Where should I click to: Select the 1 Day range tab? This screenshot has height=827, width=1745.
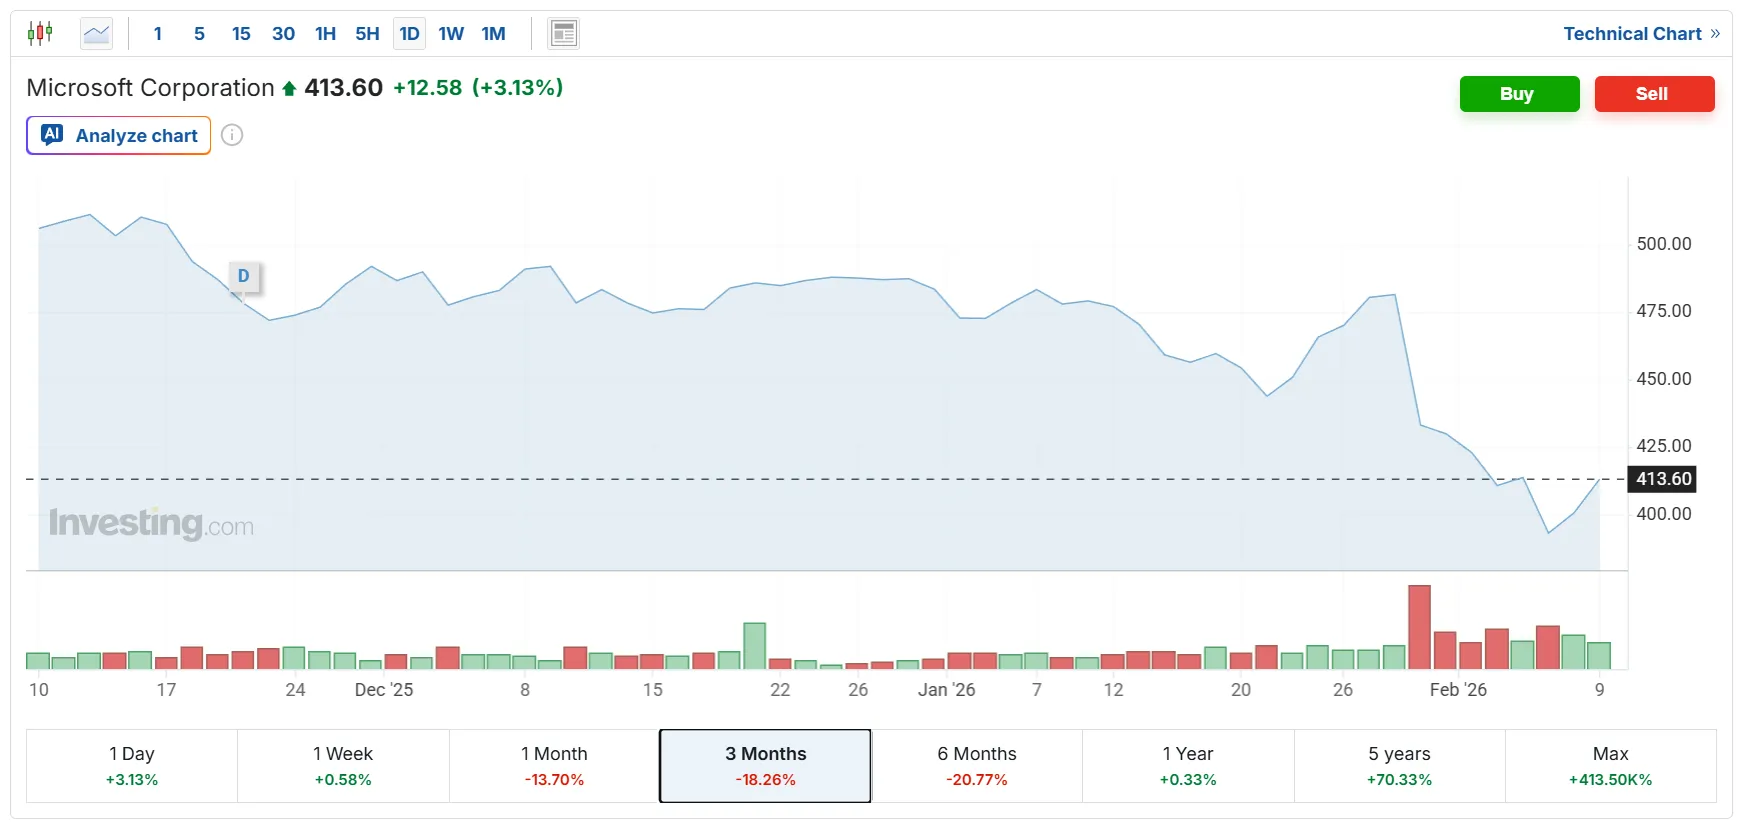tap(132, 765)
